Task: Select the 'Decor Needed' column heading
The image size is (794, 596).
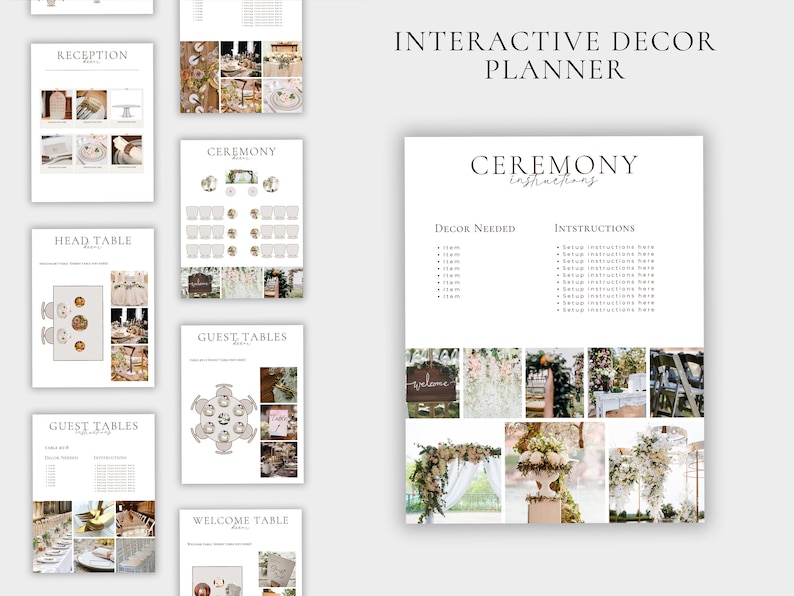Action: (475, 228)
